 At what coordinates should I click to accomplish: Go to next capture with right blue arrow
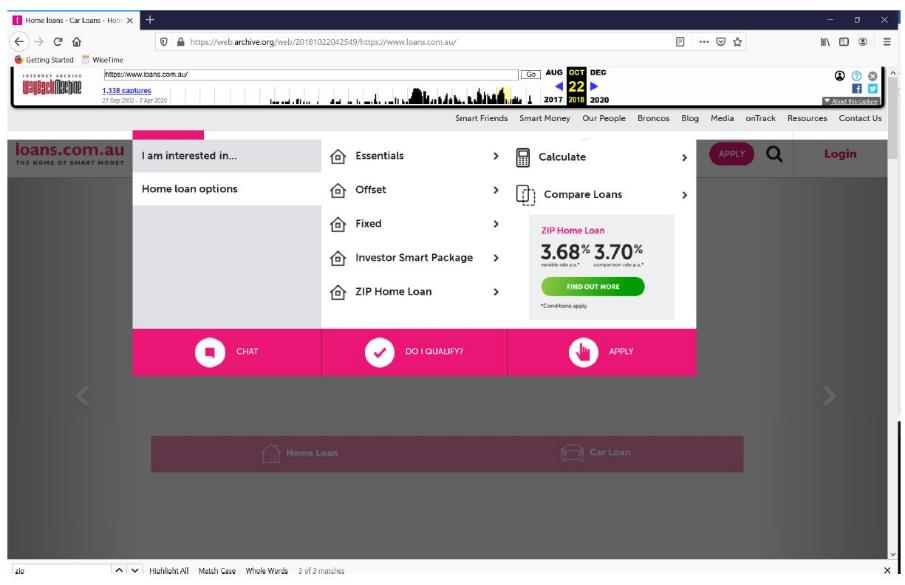point(594,87)
